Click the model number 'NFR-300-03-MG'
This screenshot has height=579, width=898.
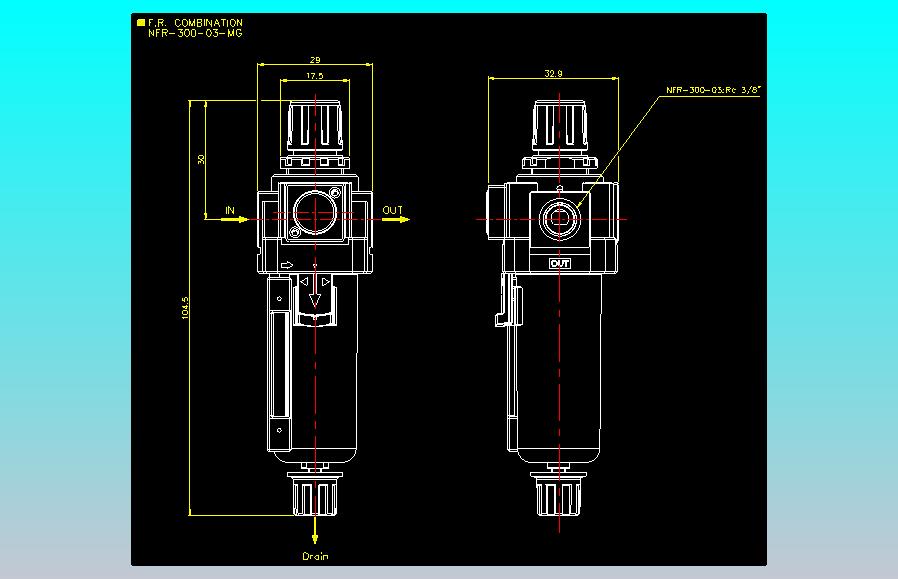(x=195, y=33)
